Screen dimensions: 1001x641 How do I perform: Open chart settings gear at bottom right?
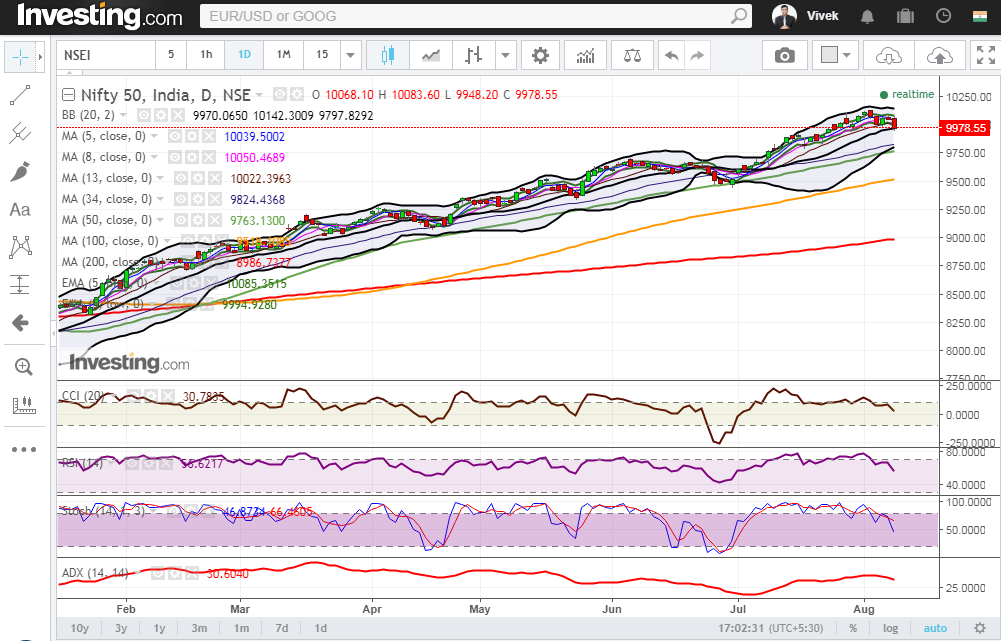(x=979, y=628)
